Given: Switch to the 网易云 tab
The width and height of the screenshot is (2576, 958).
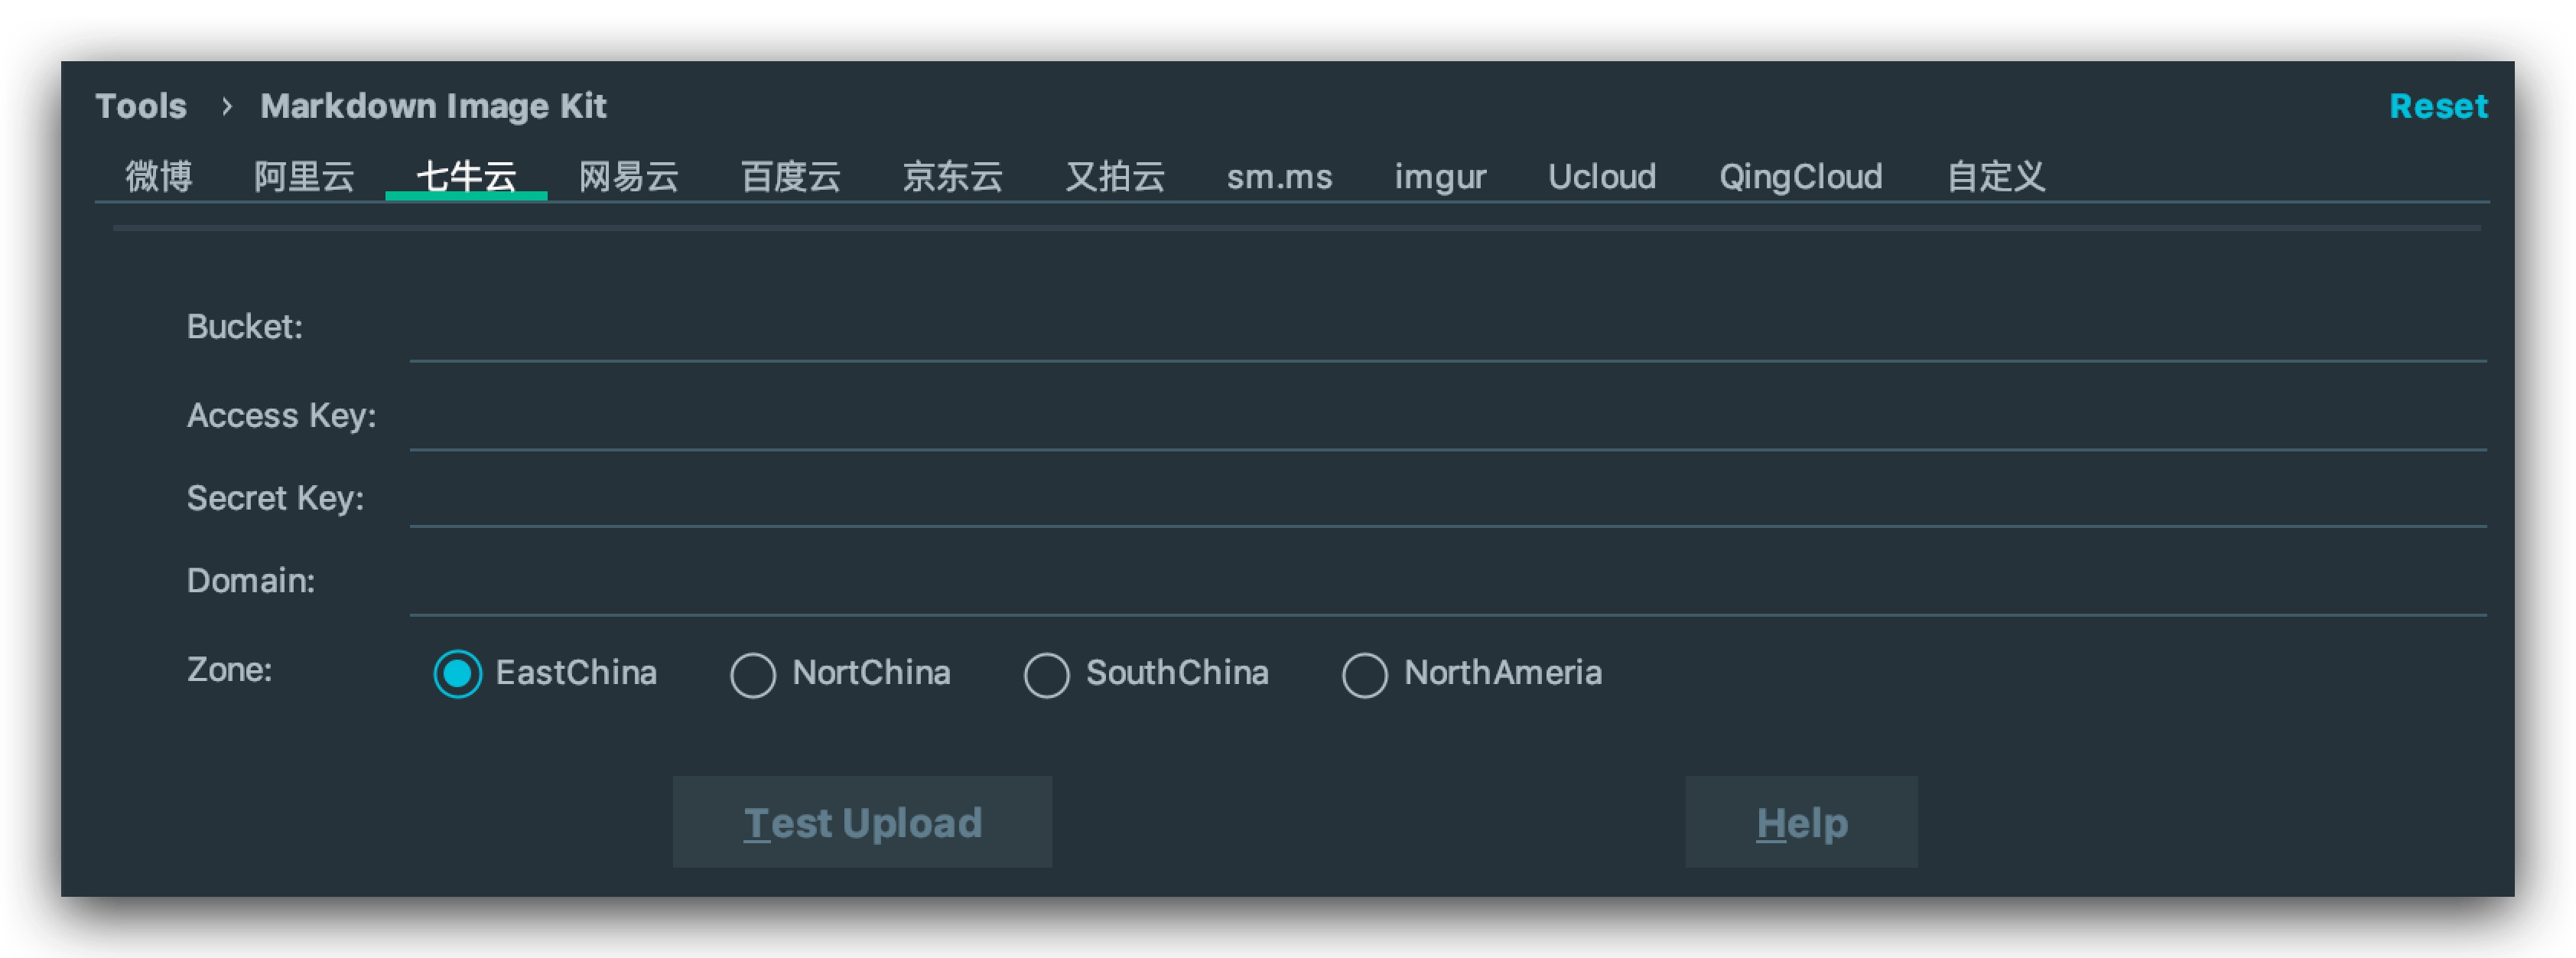Looking at the screenshot, I should (629, 177).
